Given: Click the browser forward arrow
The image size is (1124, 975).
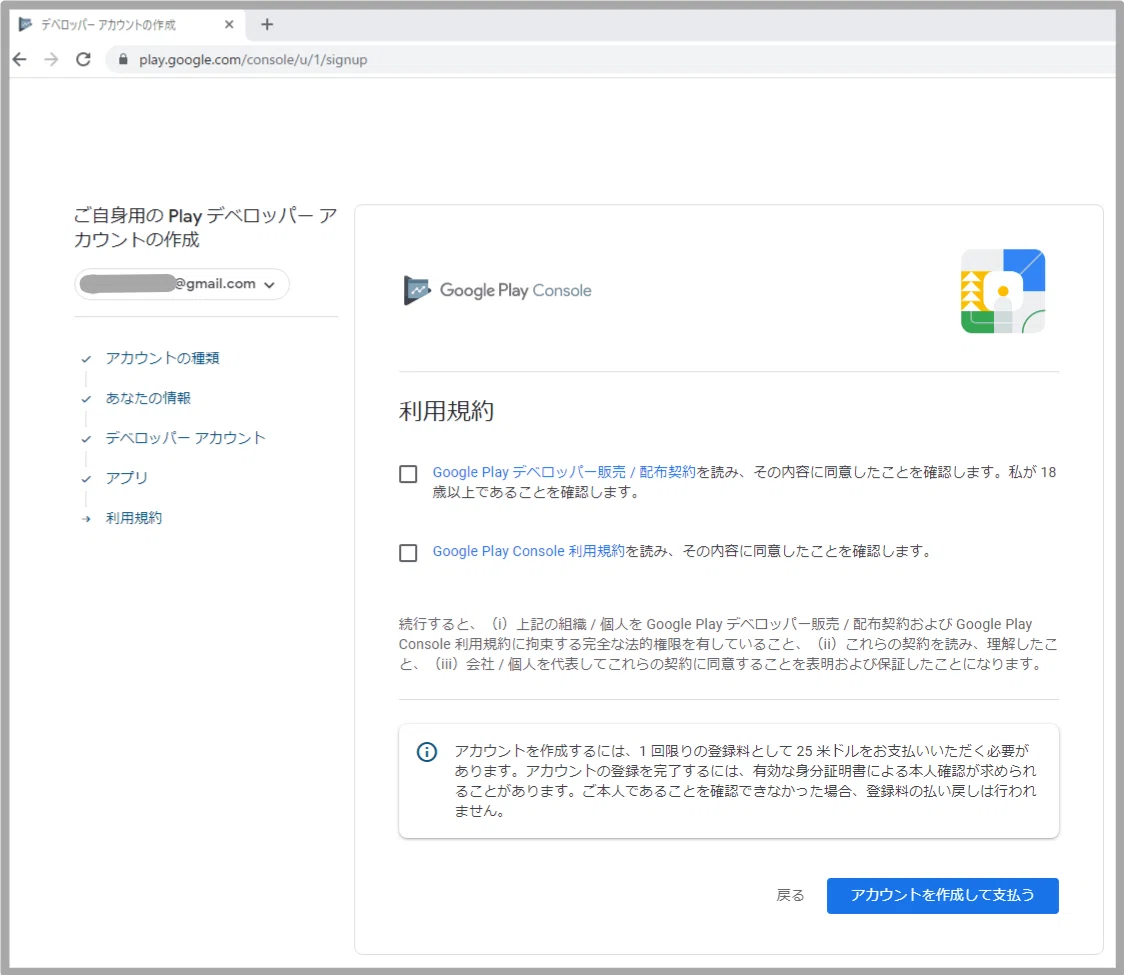Looking at the screenshot, I should (51, 60).
